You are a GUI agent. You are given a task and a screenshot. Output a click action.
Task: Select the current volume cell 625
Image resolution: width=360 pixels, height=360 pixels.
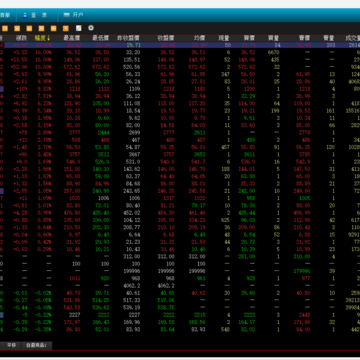point(226,220)
